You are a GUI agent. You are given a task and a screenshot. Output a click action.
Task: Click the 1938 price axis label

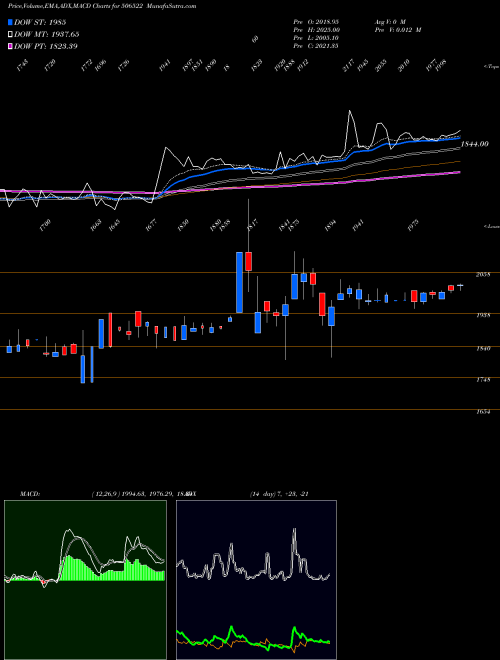[x=483, y=315]
